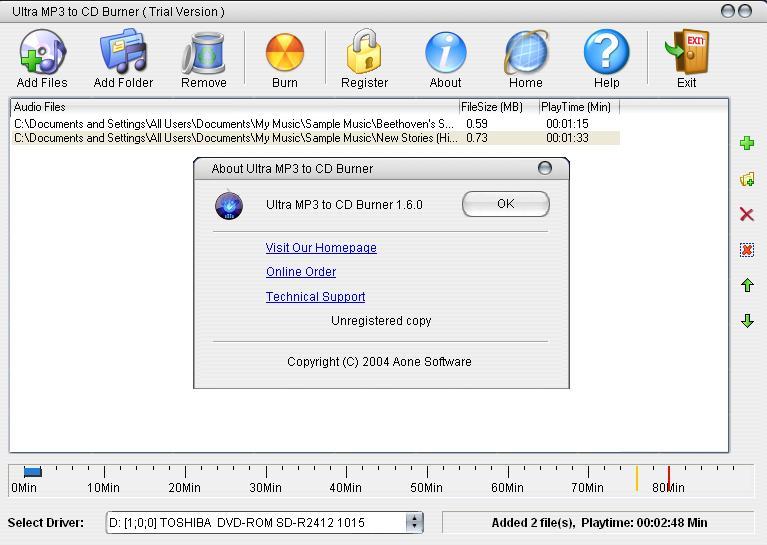
Task: Open the Online Order link
Action: point(301,272)
